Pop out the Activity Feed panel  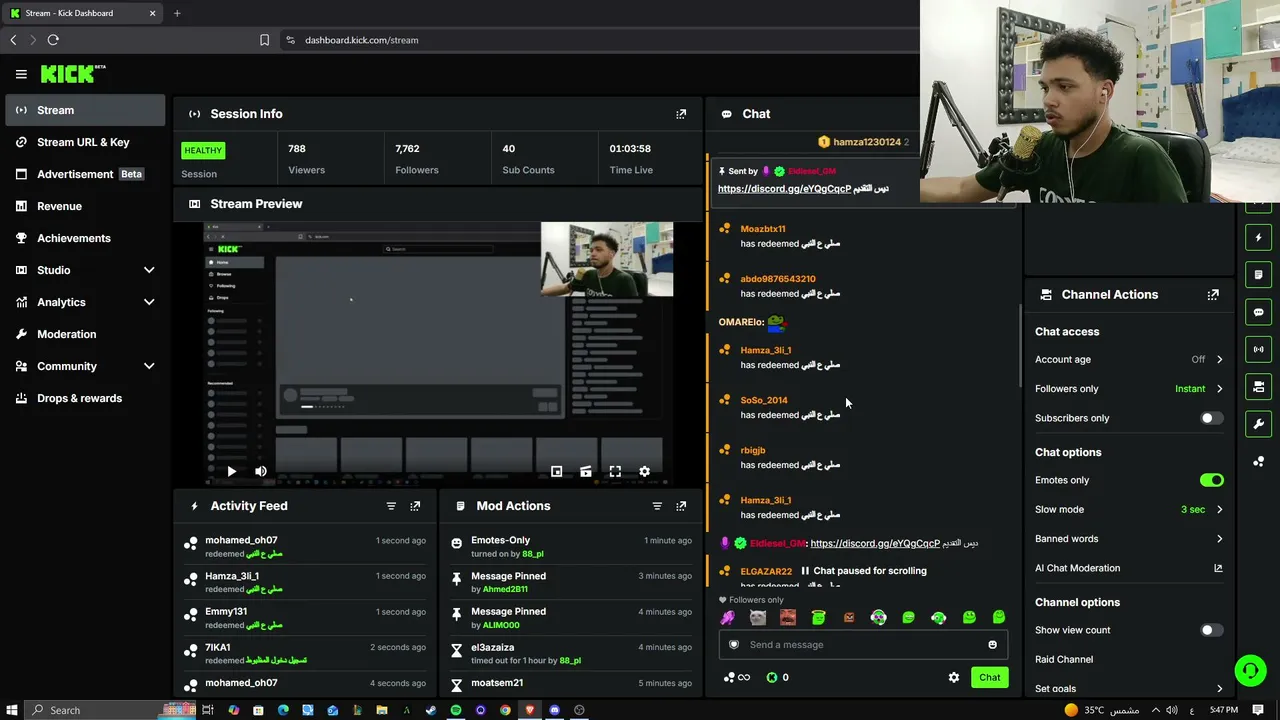point(415,506)
